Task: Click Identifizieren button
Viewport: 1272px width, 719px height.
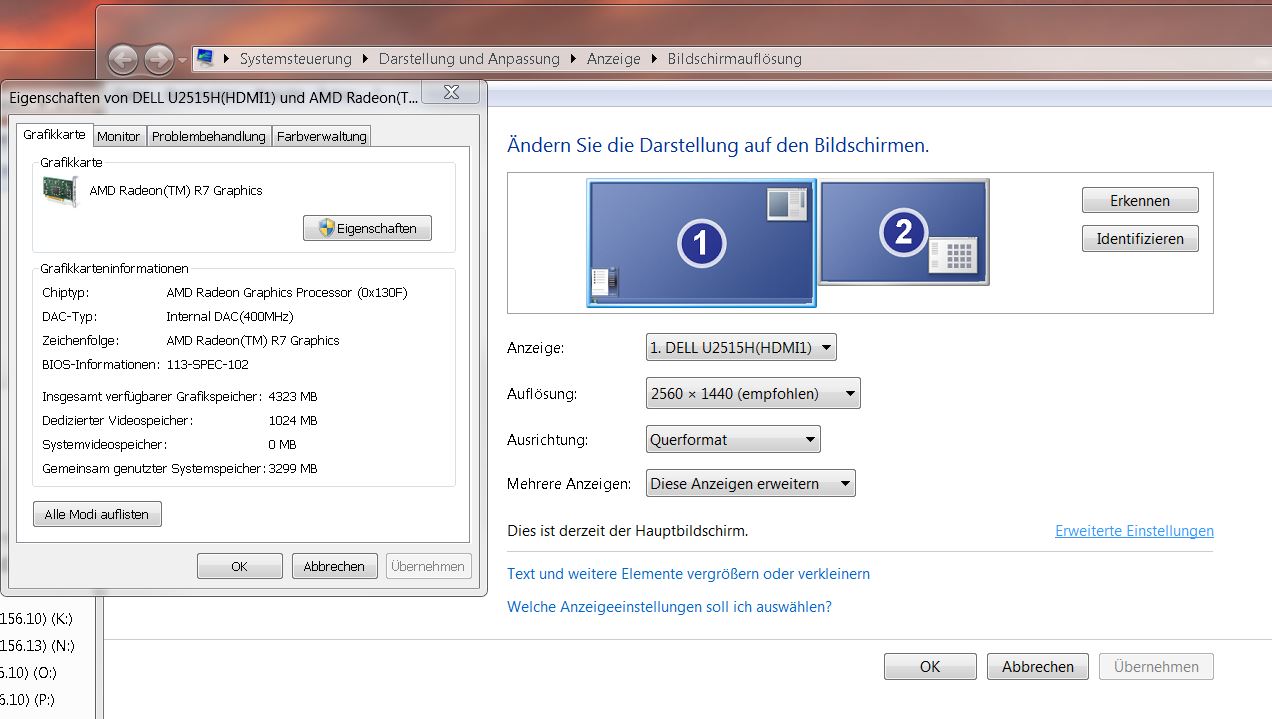Action: [1140, 238]
